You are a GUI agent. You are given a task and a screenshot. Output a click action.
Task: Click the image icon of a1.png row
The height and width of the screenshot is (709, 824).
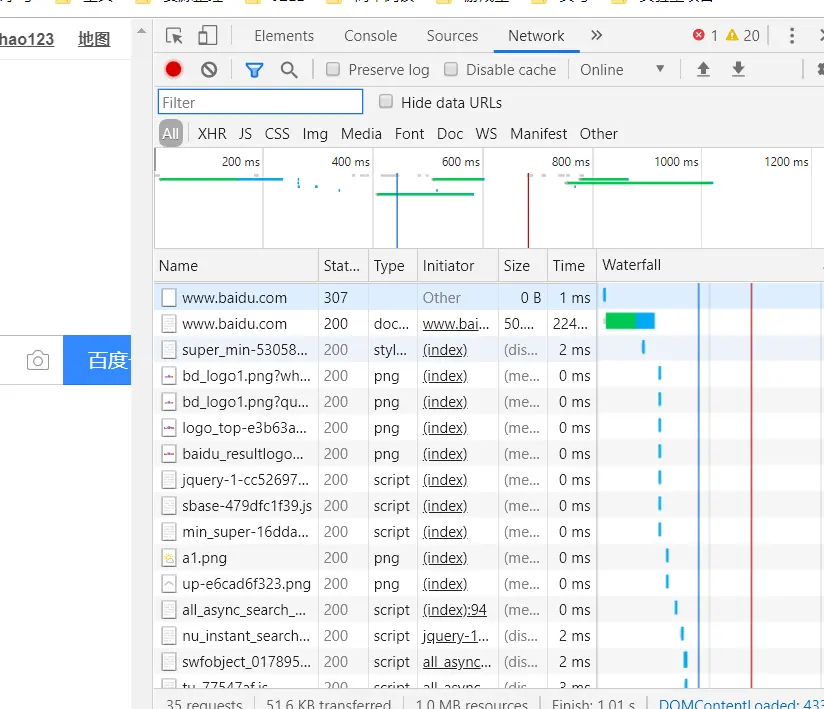coord(169,558)
